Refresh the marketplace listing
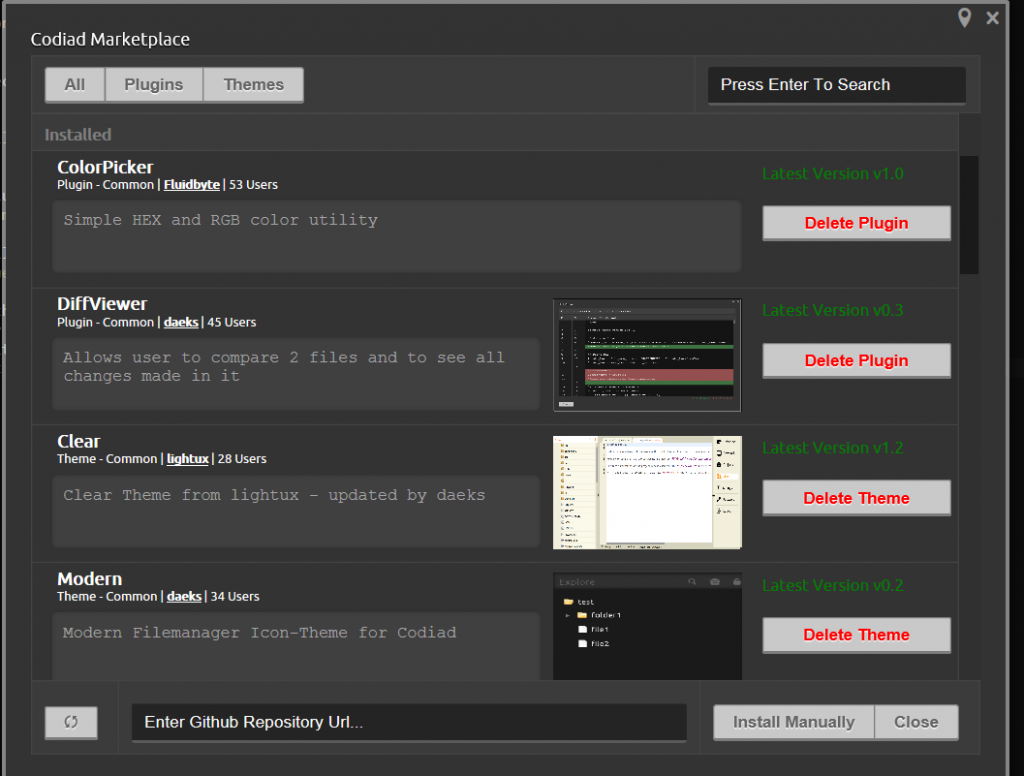 [70, 722]
